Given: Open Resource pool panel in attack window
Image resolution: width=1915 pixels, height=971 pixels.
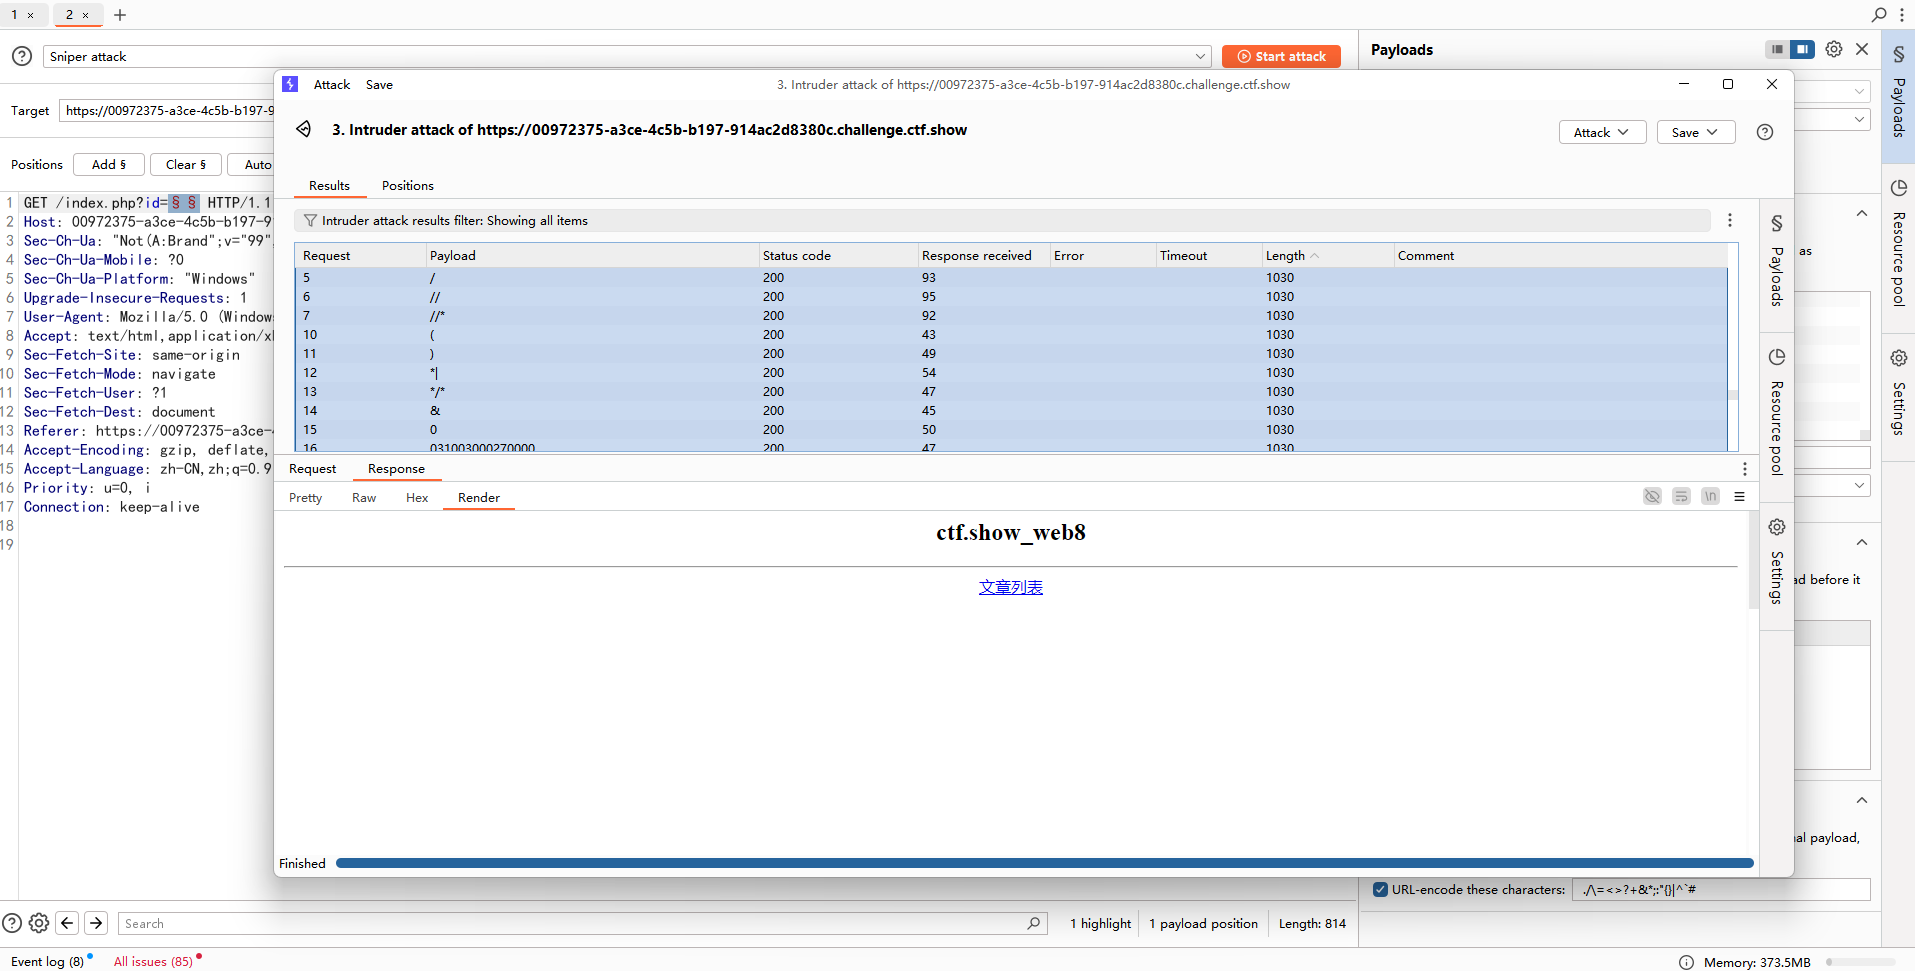Looking at the screenshot, I should pos(1777,412).
